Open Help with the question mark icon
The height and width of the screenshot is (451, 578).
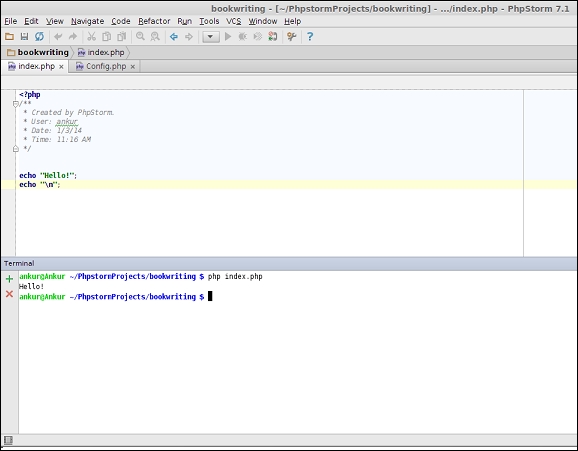(310, 36)
